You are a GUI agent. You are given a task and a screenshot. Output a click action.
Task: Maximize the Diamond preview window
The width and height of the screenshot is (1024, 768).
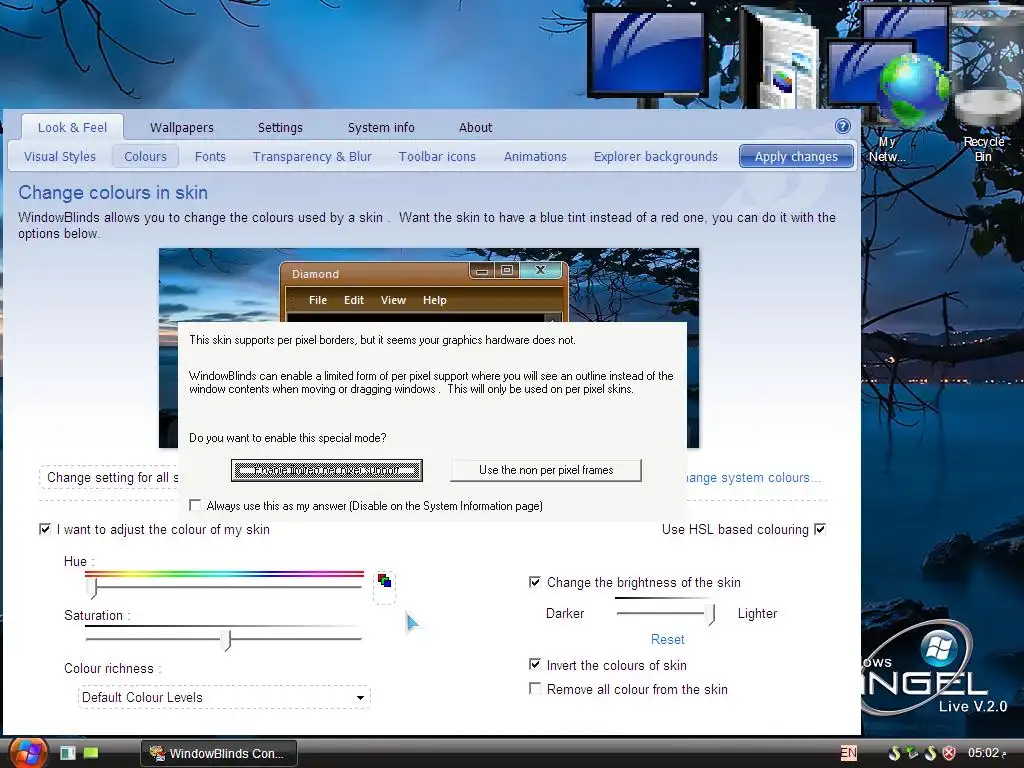pos(507,270)
